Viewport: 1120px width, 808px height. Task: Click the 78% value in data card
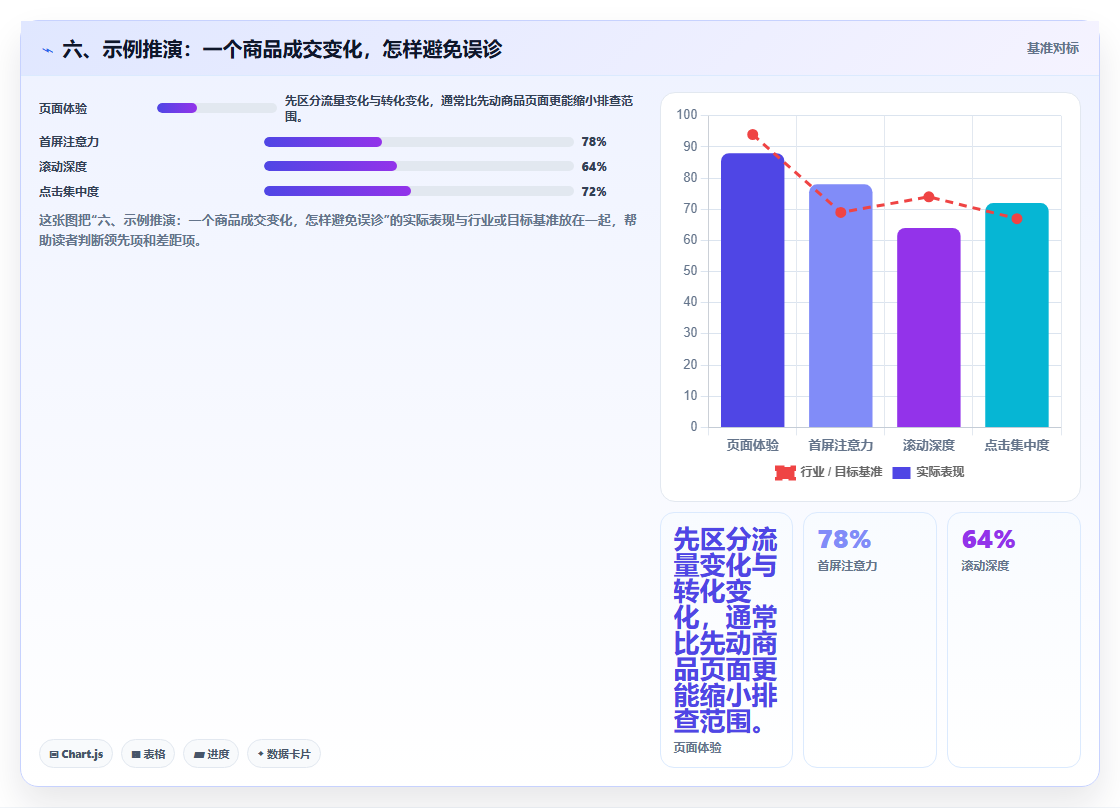[844, 539]
